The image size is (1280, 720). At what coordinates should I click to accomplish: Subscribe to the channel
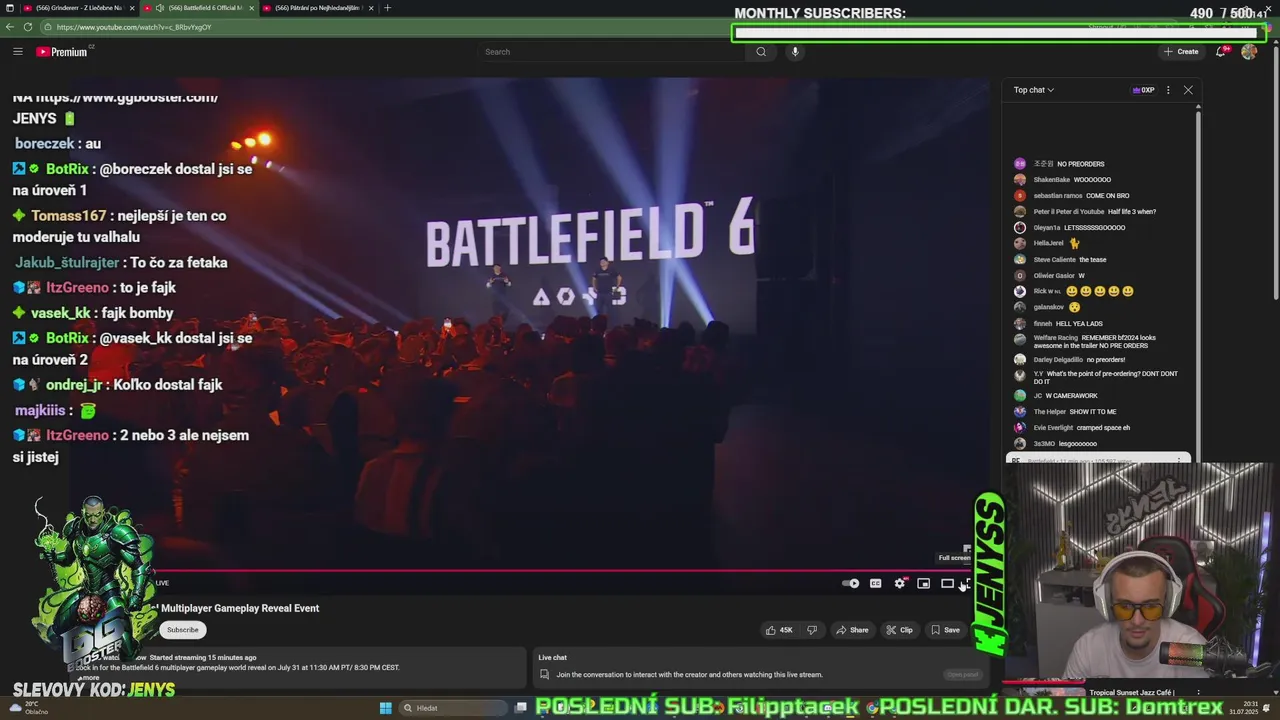[x=182, y=630]
